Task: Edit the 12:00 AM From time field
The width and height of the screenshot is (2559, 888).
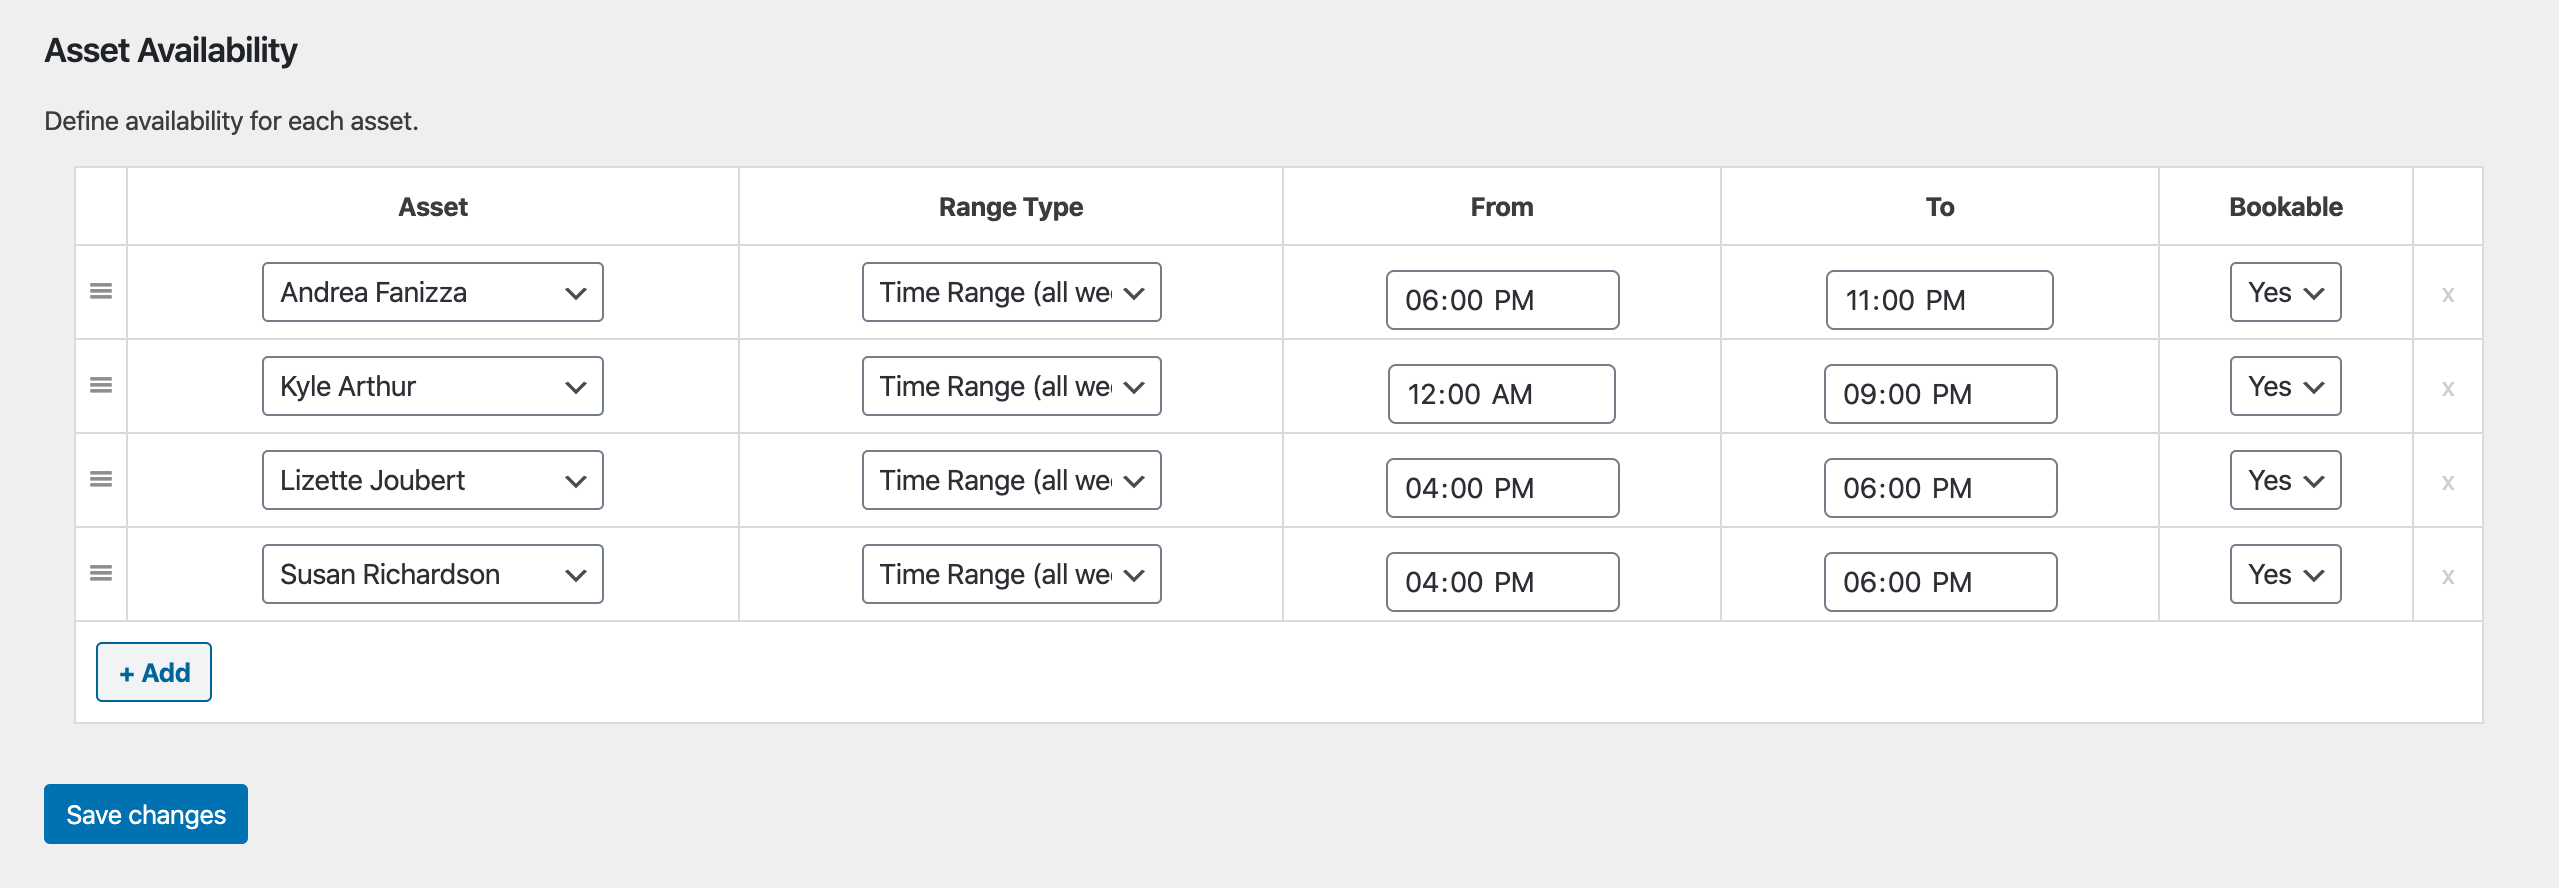Action: (x=1501, y=394)
